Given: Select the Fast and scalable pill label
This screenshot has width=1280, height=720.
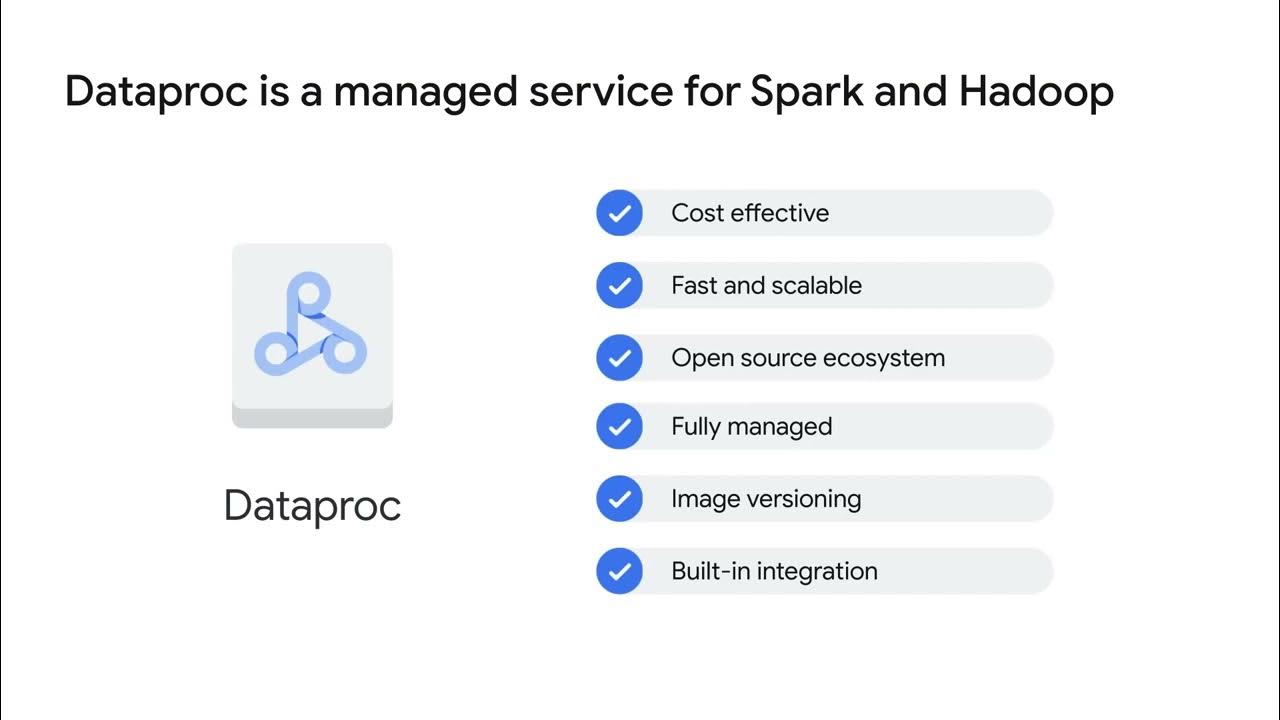Looking at the screenshot, I should pyautogui.click(x=766, y=286).
